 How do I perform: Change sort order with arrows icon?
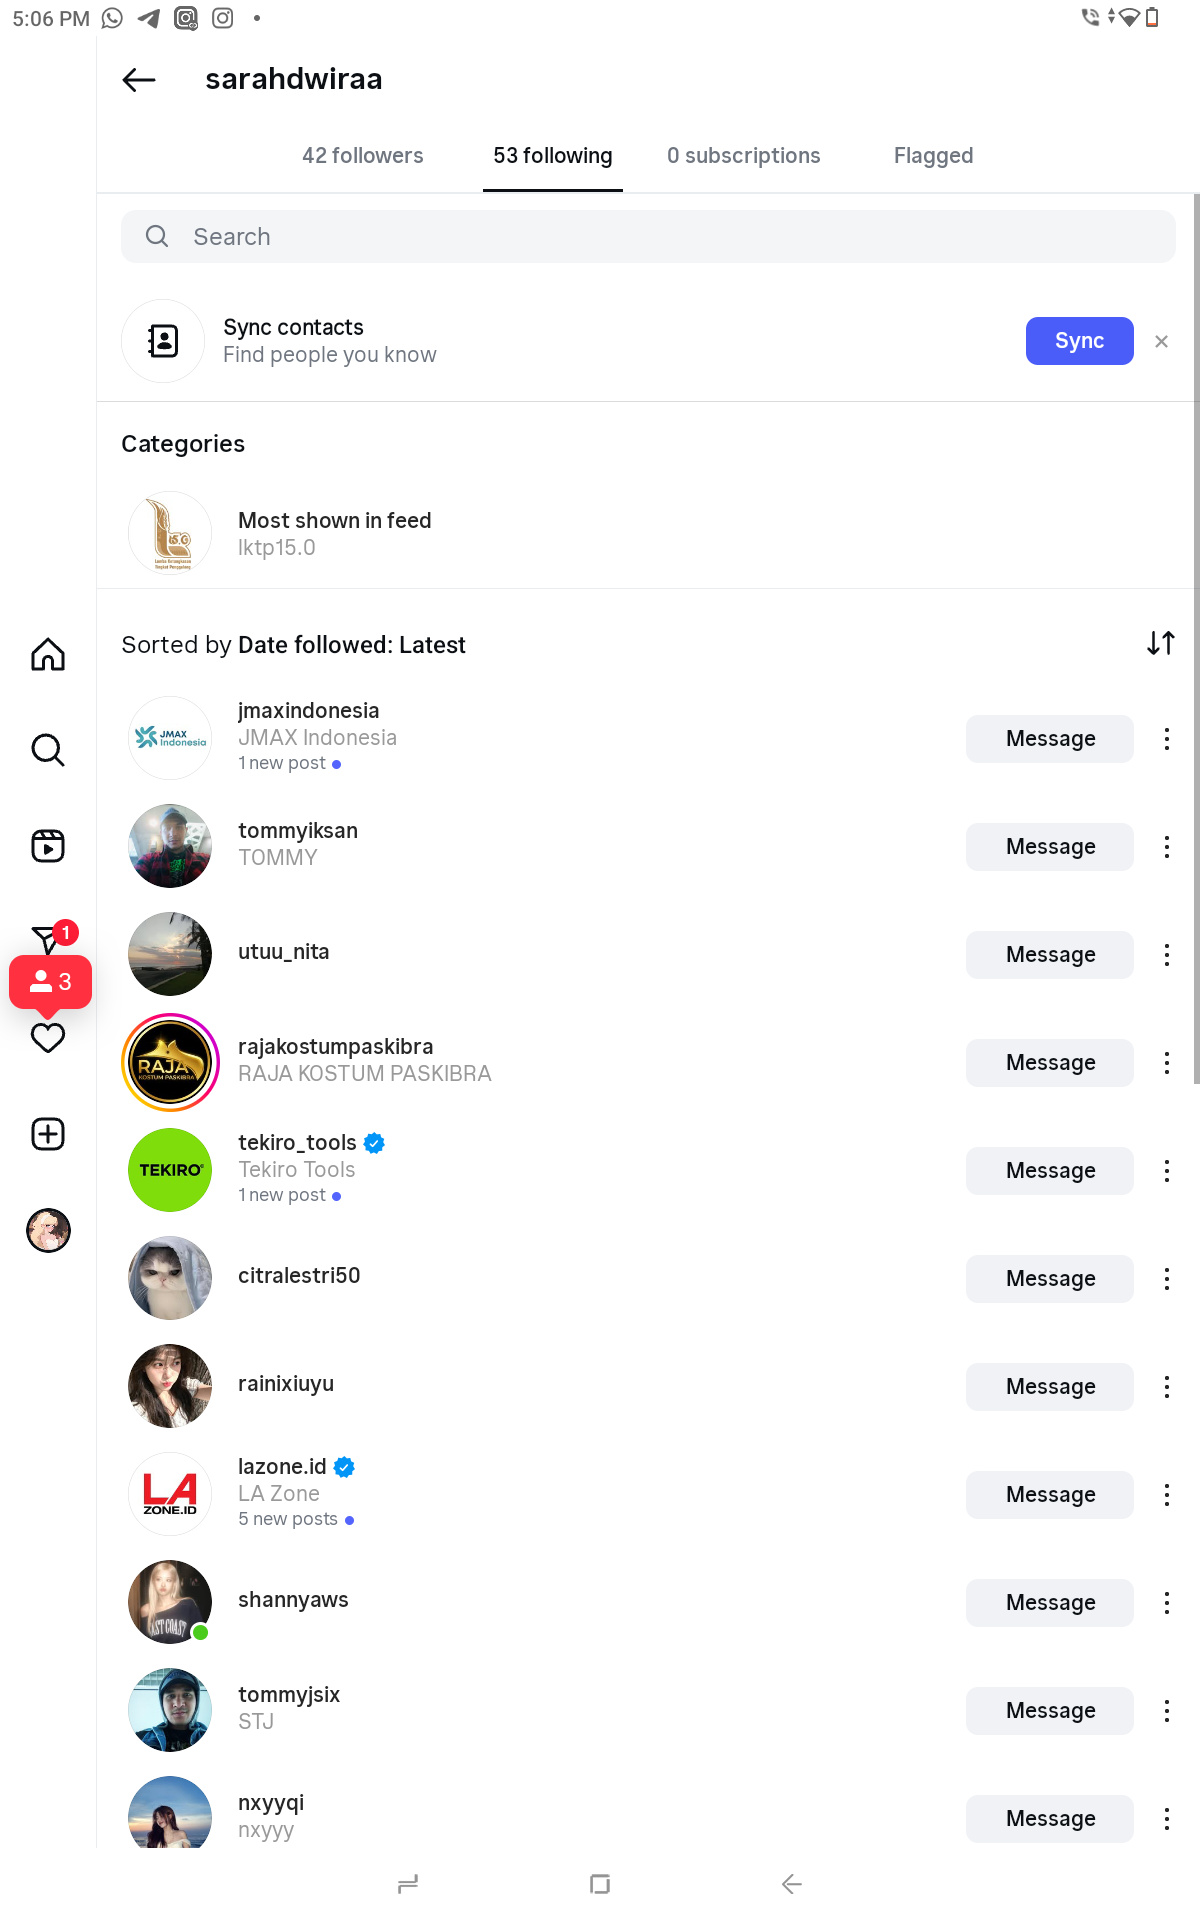[x=1160, y=644]
